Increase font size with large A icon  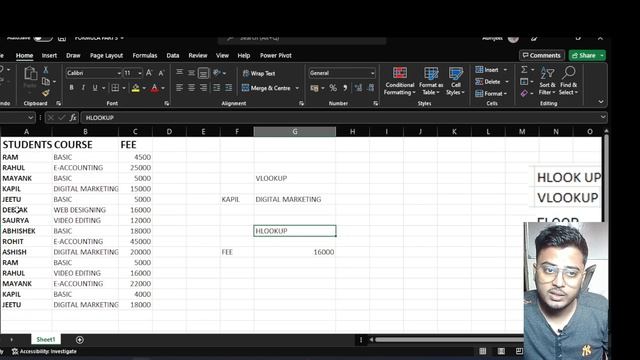click(149, 73)
